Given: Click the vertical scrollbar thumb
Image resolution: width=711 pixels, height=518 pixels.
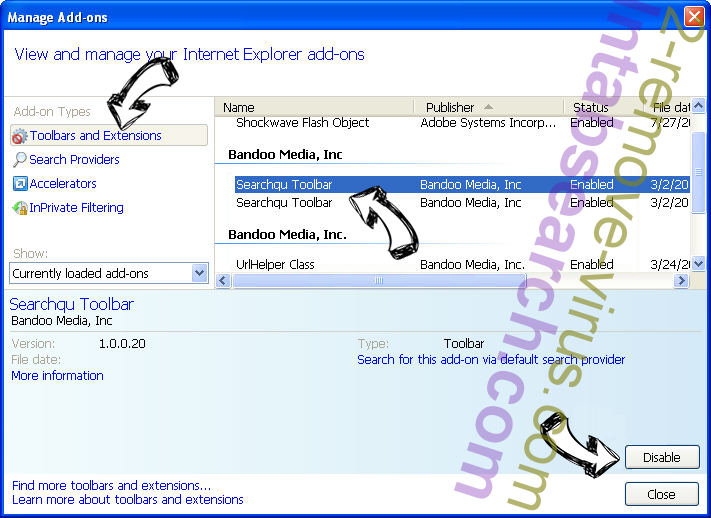Looking at the screenshot, I should 698,171.
